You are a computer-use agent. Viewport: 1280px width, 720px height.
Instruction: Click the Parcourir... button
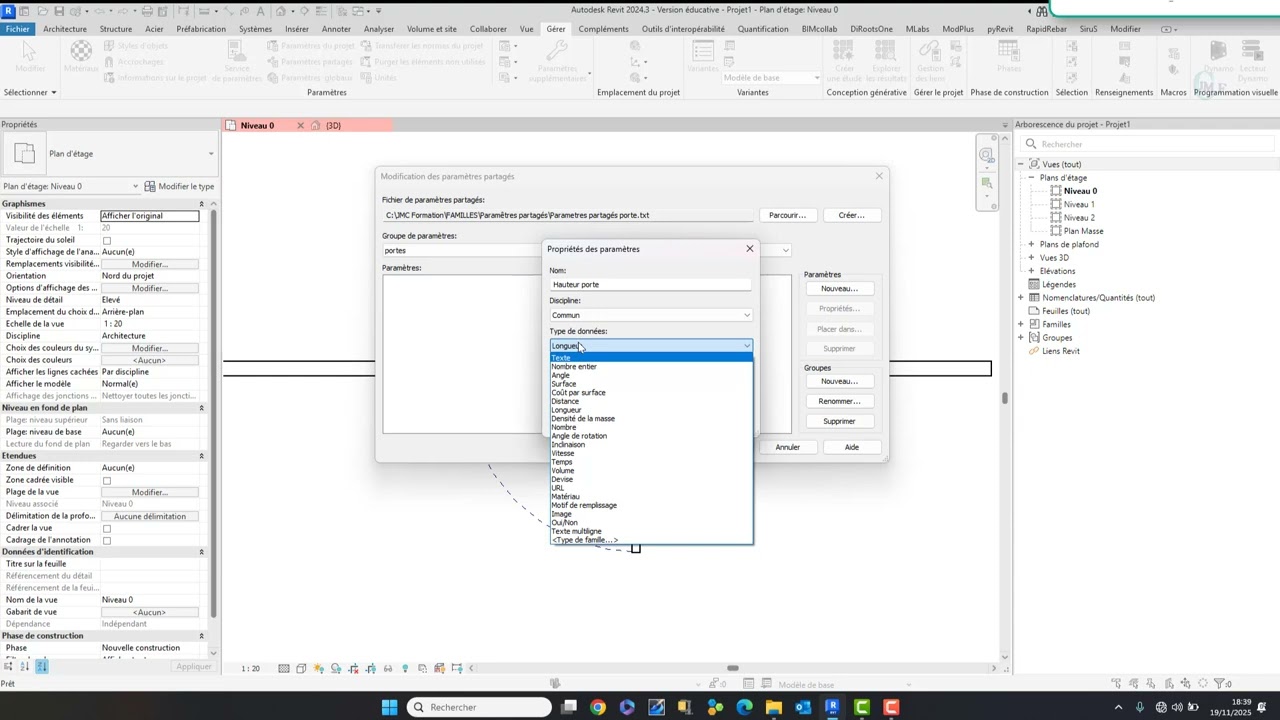[x=787, y=215]
